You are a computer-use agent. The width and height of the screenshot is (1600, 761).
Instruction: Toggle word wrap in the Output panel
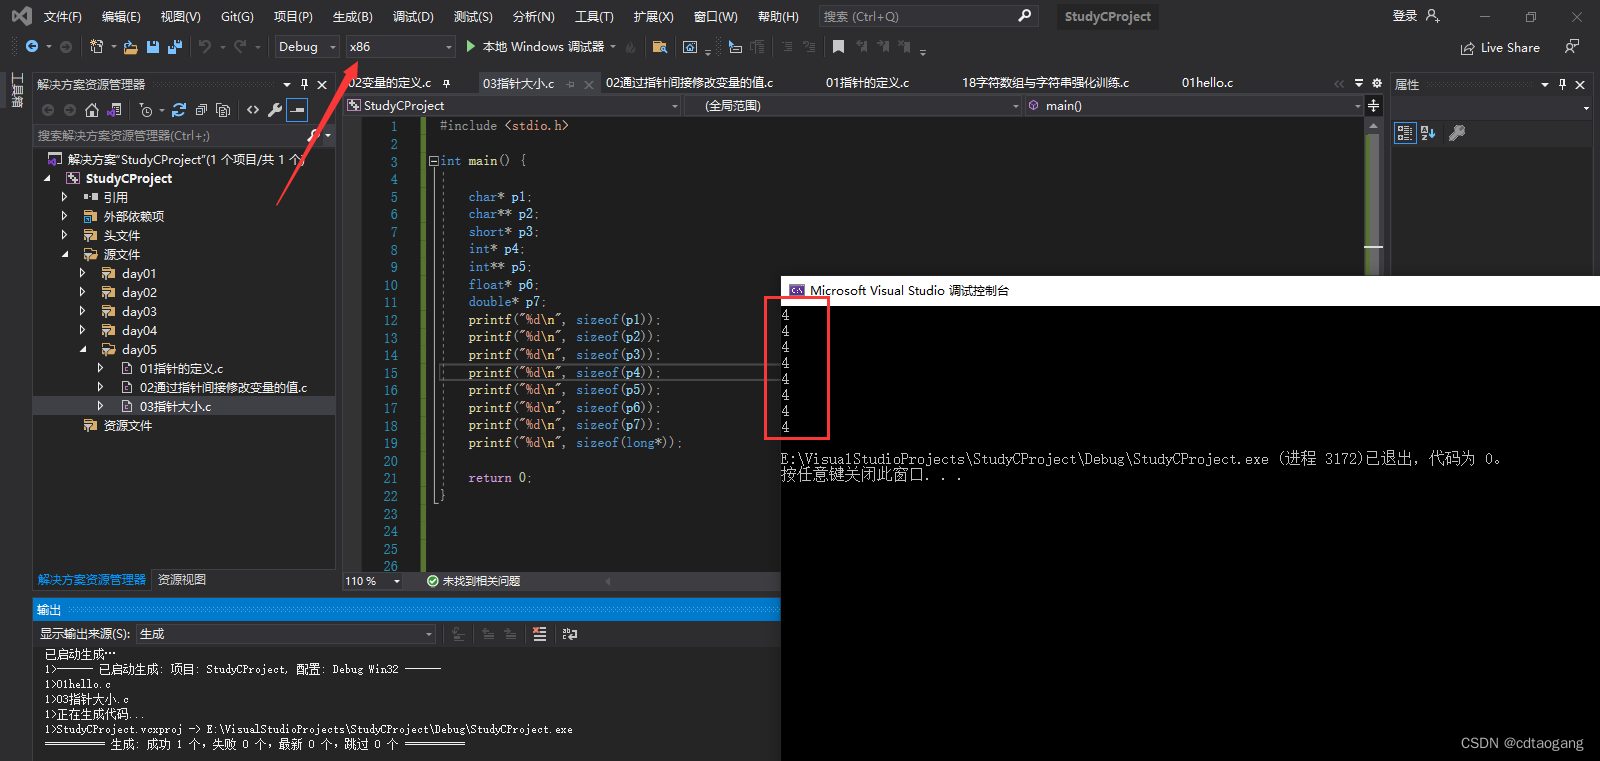pyautogui.click(x=570, y=634)
